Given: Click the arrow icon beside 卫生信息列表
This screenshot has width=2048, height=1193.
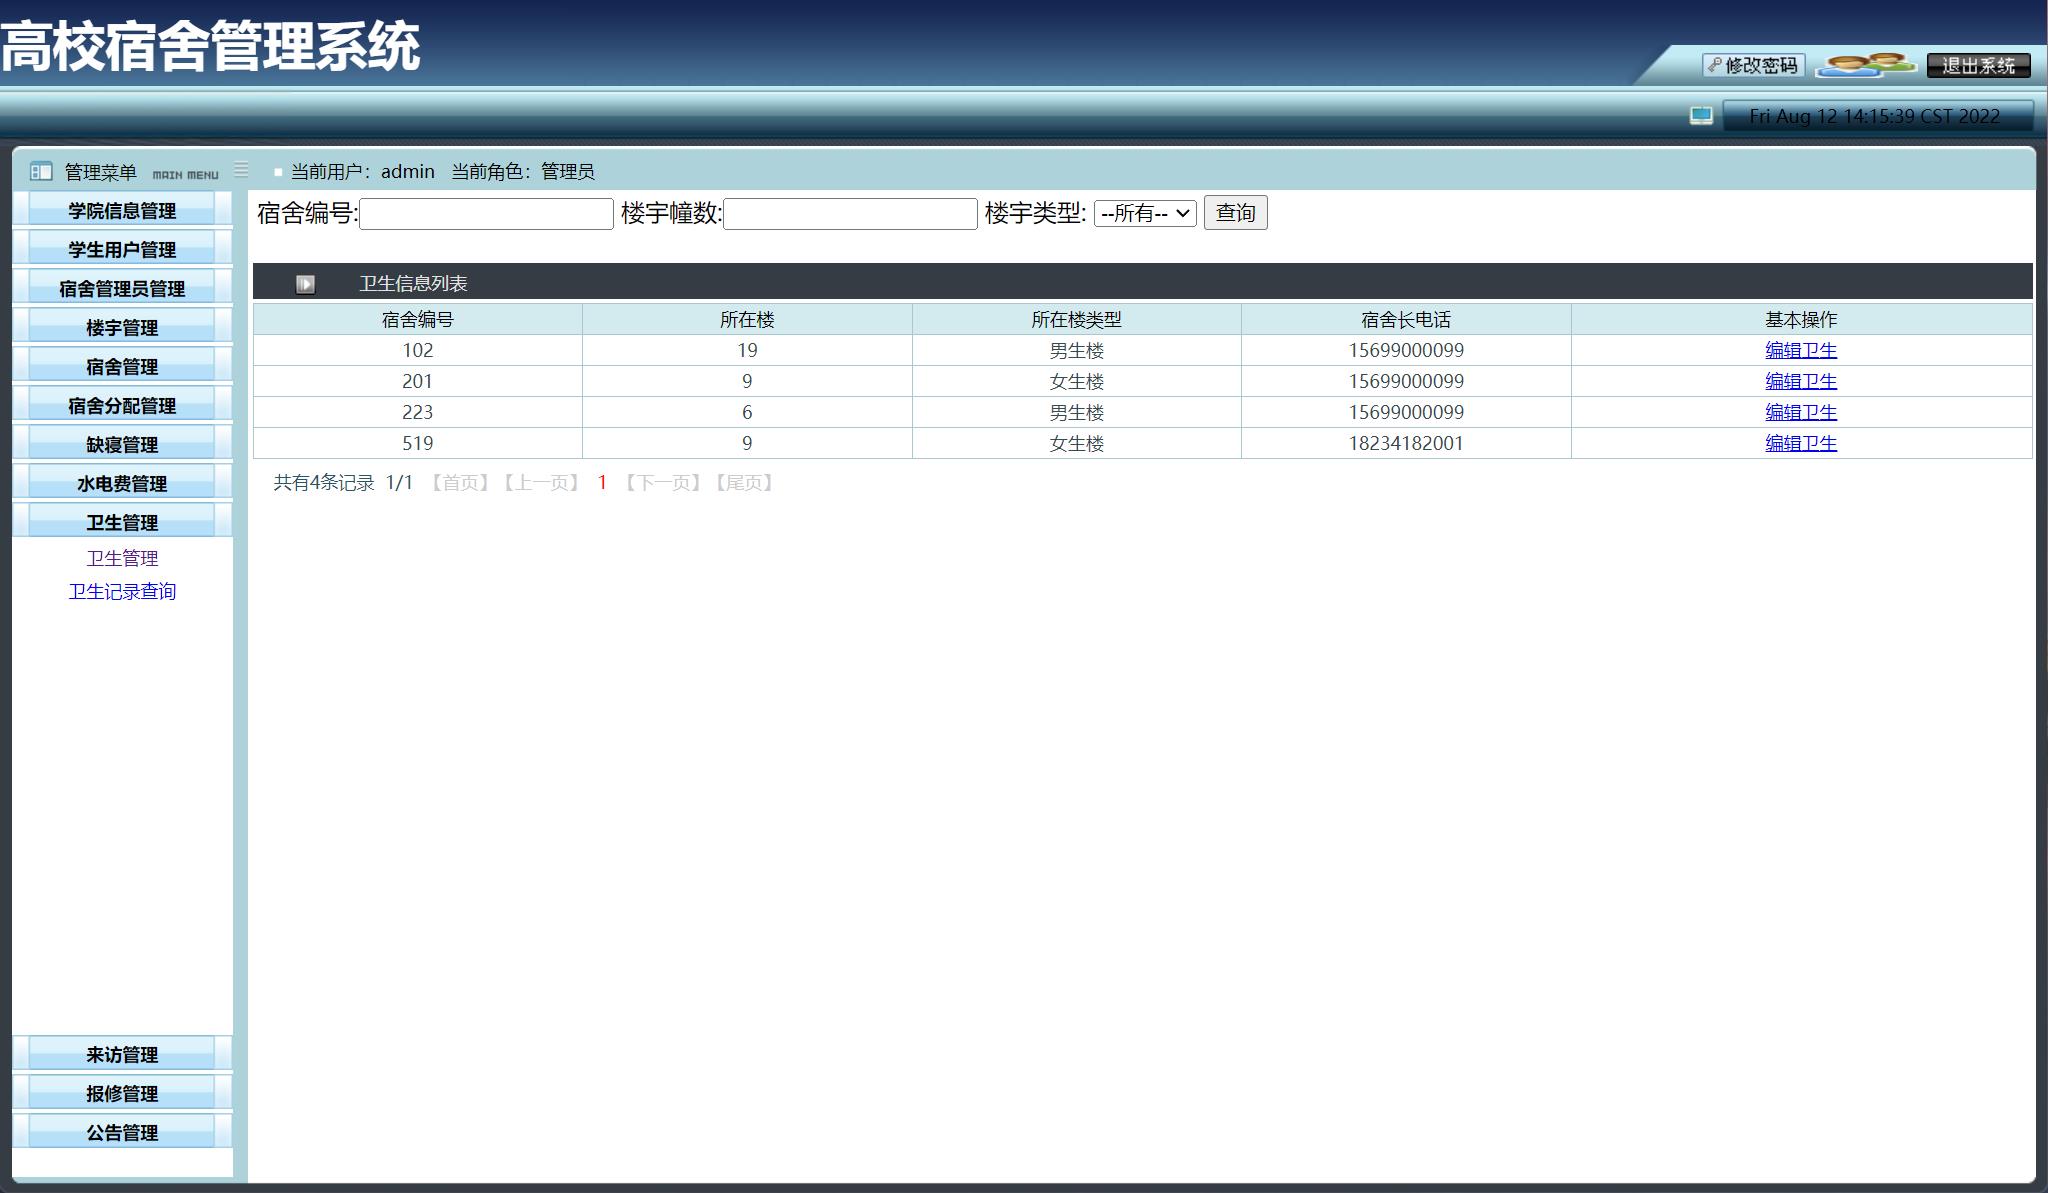Looking at the screenshot, I should click(x=305, y=284).
